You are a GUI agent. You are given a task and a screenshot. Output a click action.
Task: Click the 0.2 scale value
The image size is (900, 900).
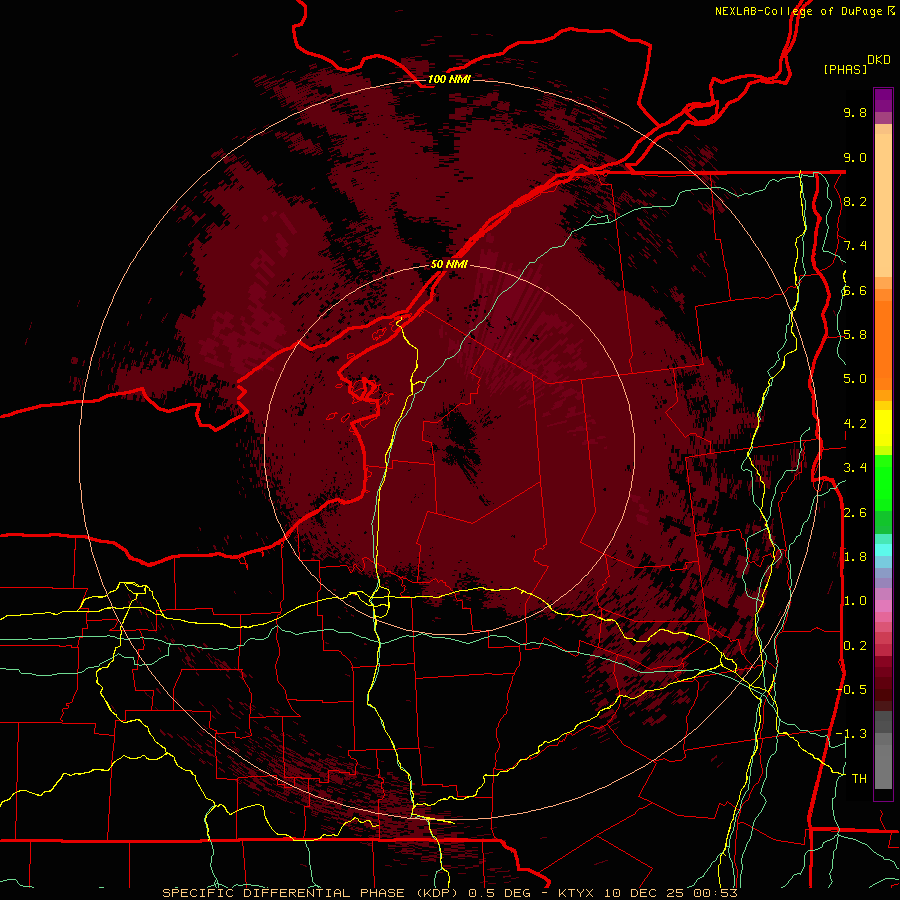855,646
